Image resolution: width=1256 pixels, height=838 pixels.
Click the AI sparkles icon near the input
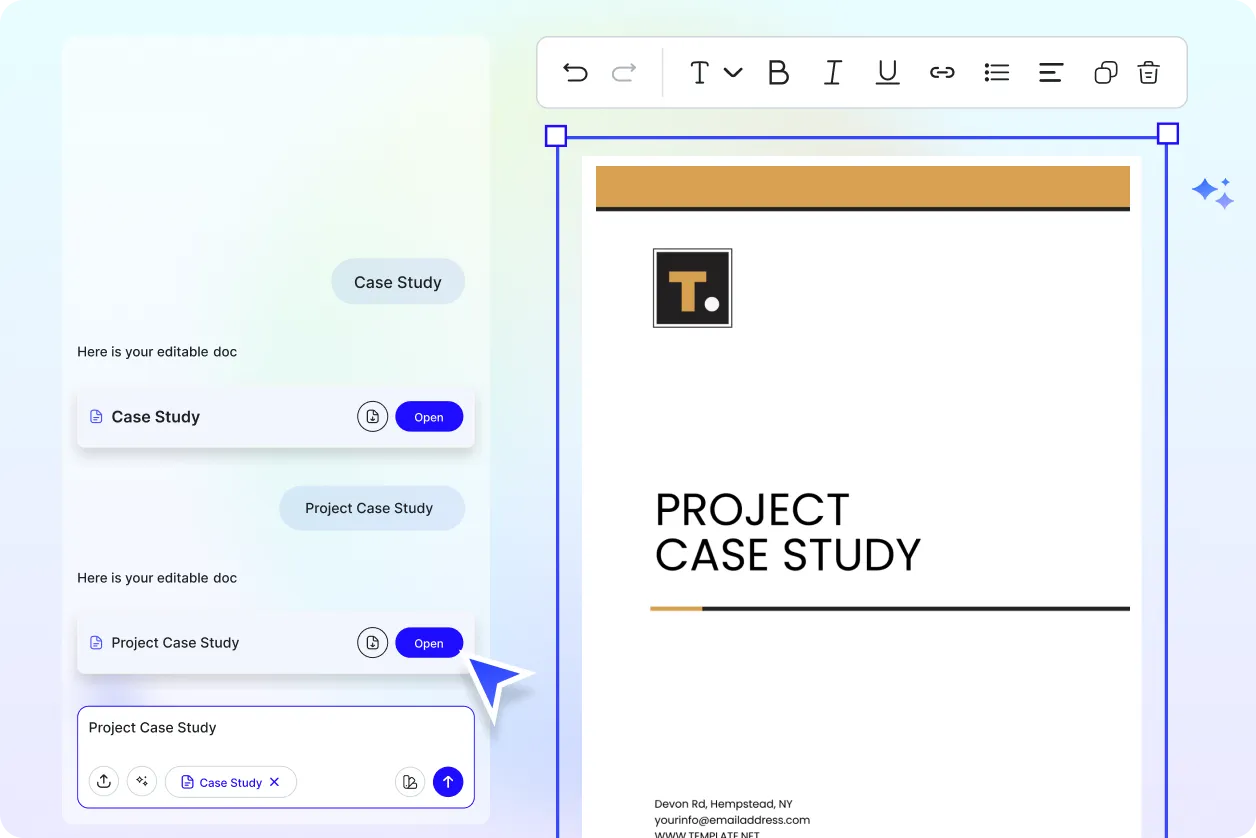(142, 781)
